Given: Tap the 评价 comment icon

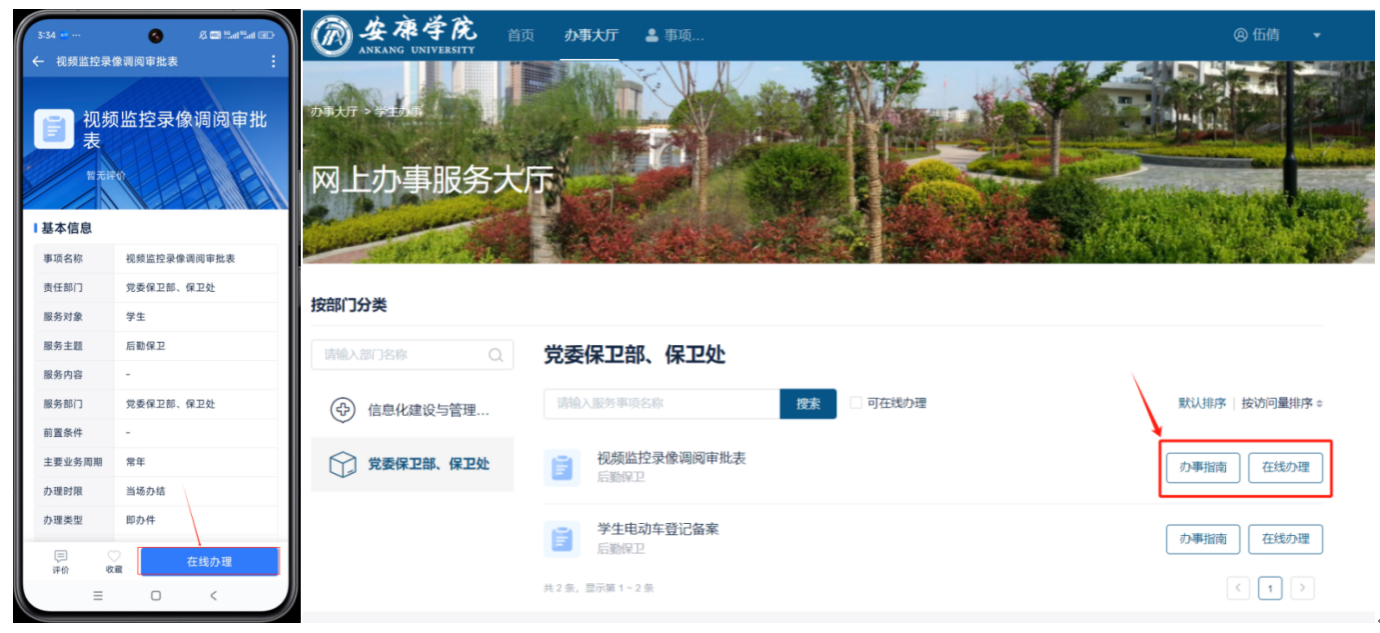Looking at the screenshot, I should pyautogui.click(x=61, y=557).
